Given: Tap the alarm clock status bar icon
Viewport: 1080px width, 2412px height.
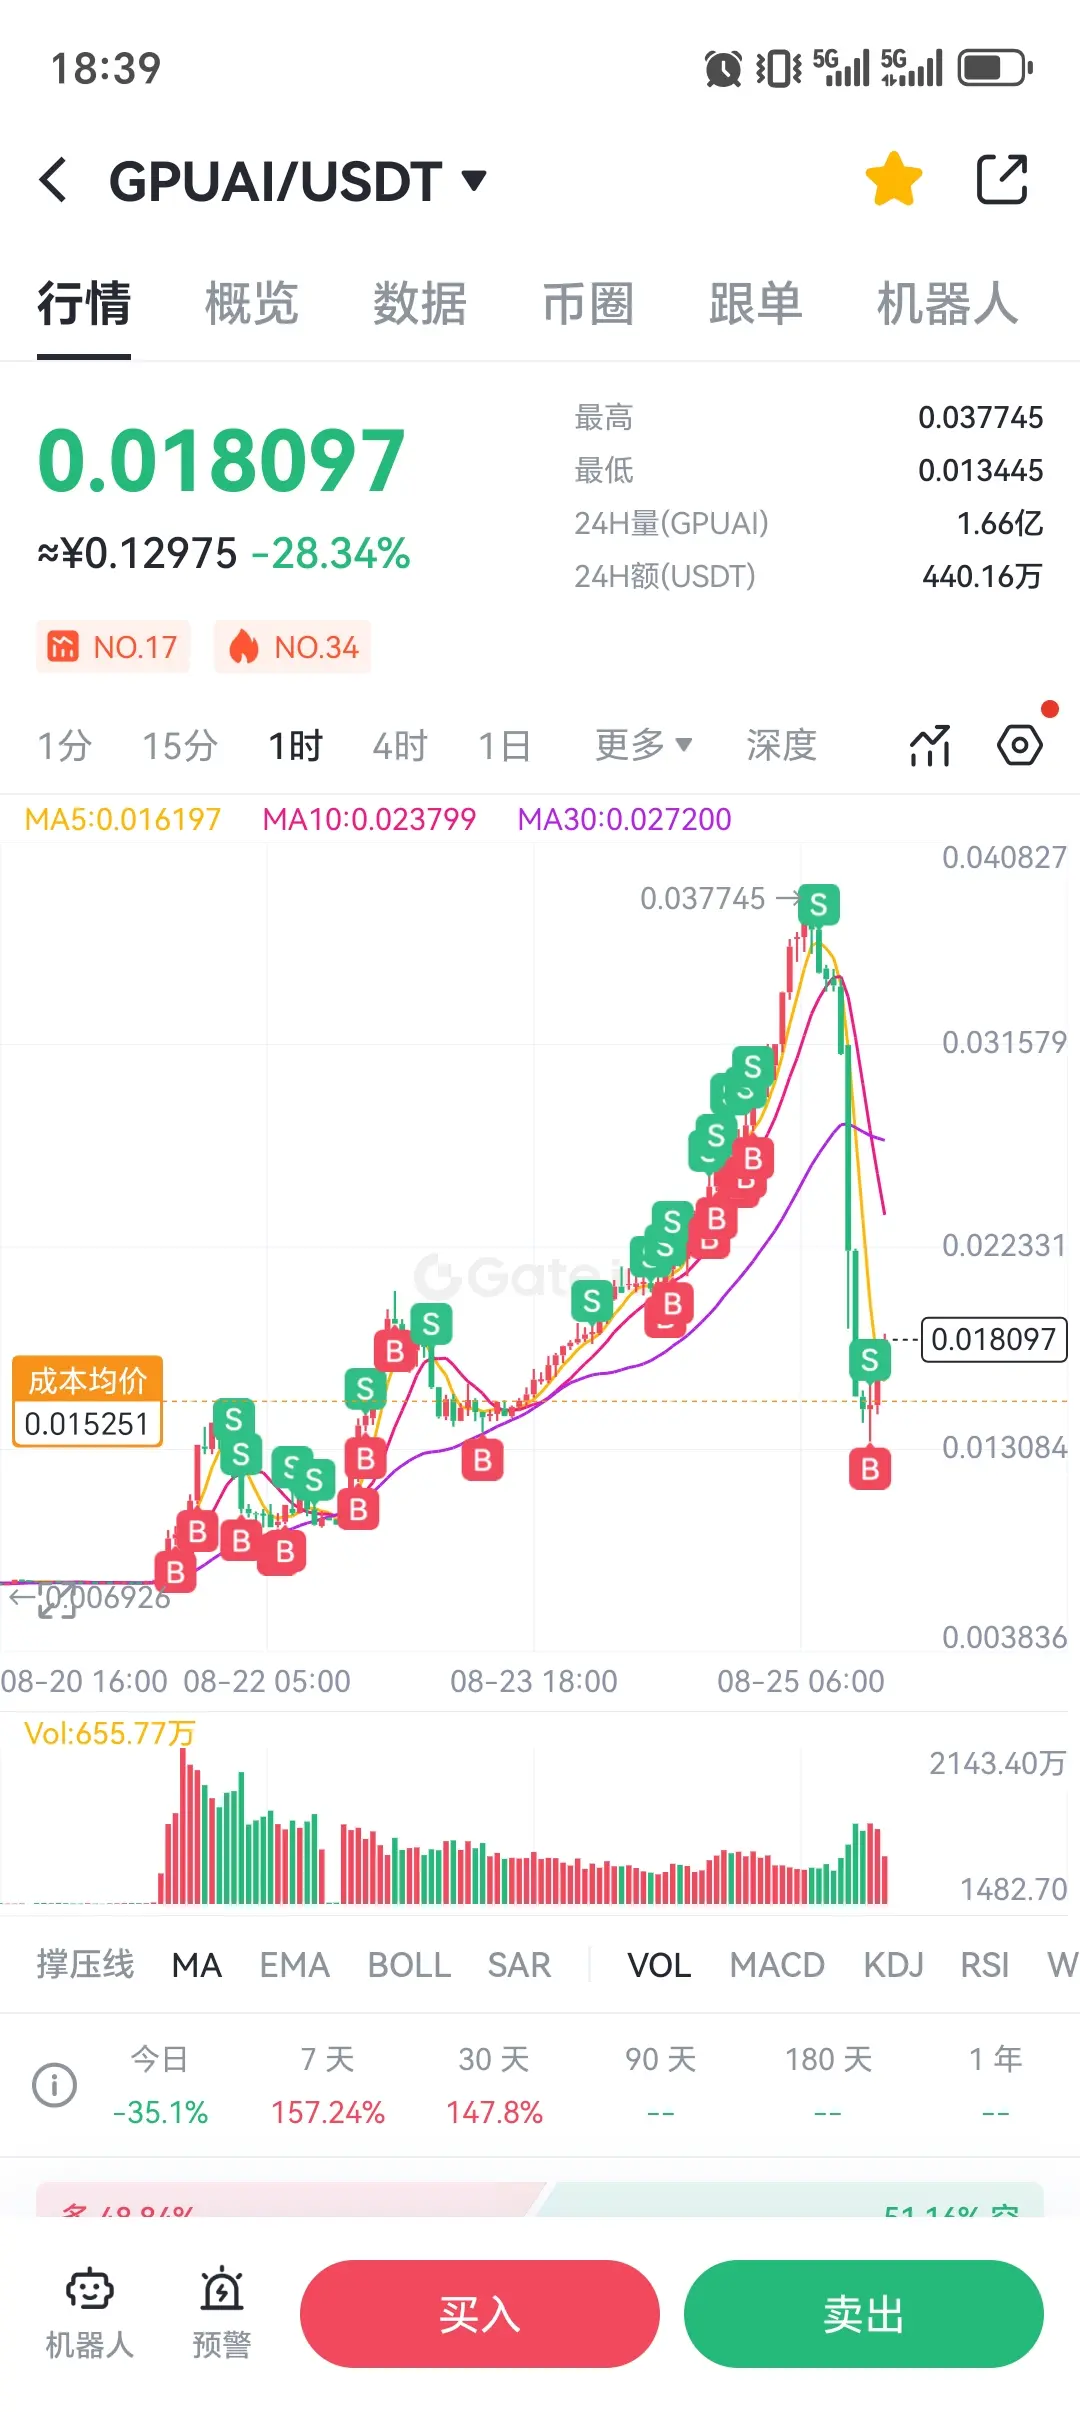Looking at the screenshot, I should tap(723, 69).
